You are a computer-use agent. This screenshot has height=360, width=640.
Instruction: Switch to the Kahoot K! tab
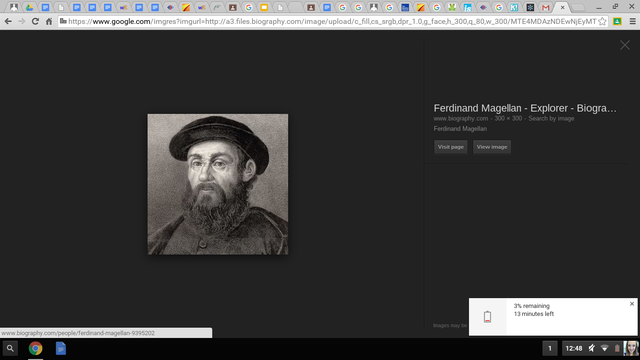[514, 7]
